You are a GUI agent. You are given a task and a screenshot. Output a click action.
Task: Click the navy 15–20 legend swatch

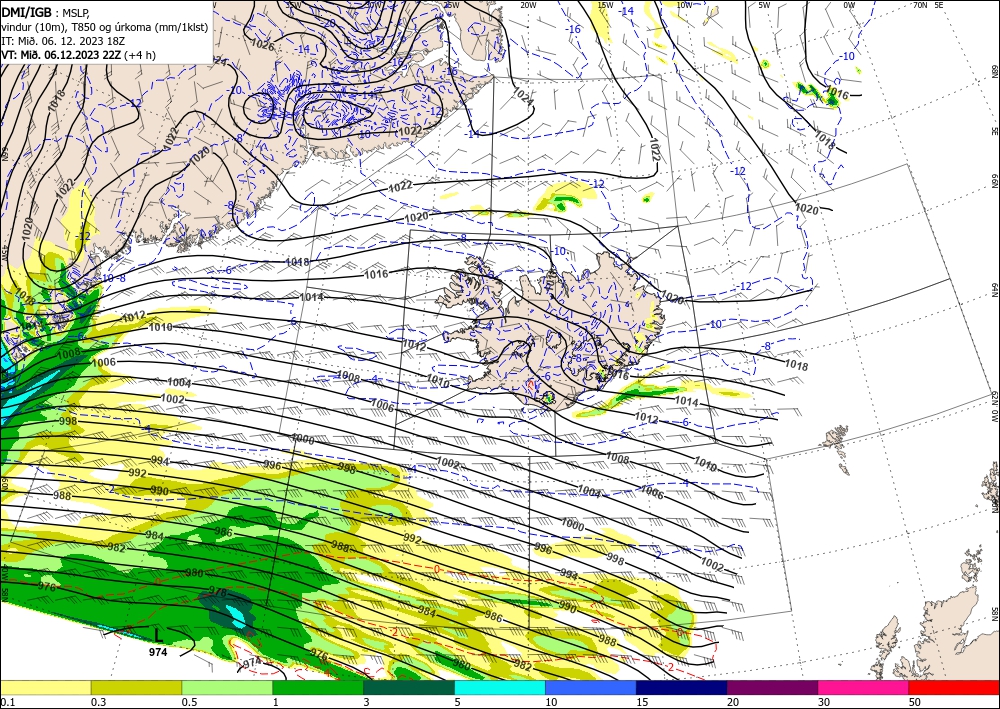coord(681,687)
